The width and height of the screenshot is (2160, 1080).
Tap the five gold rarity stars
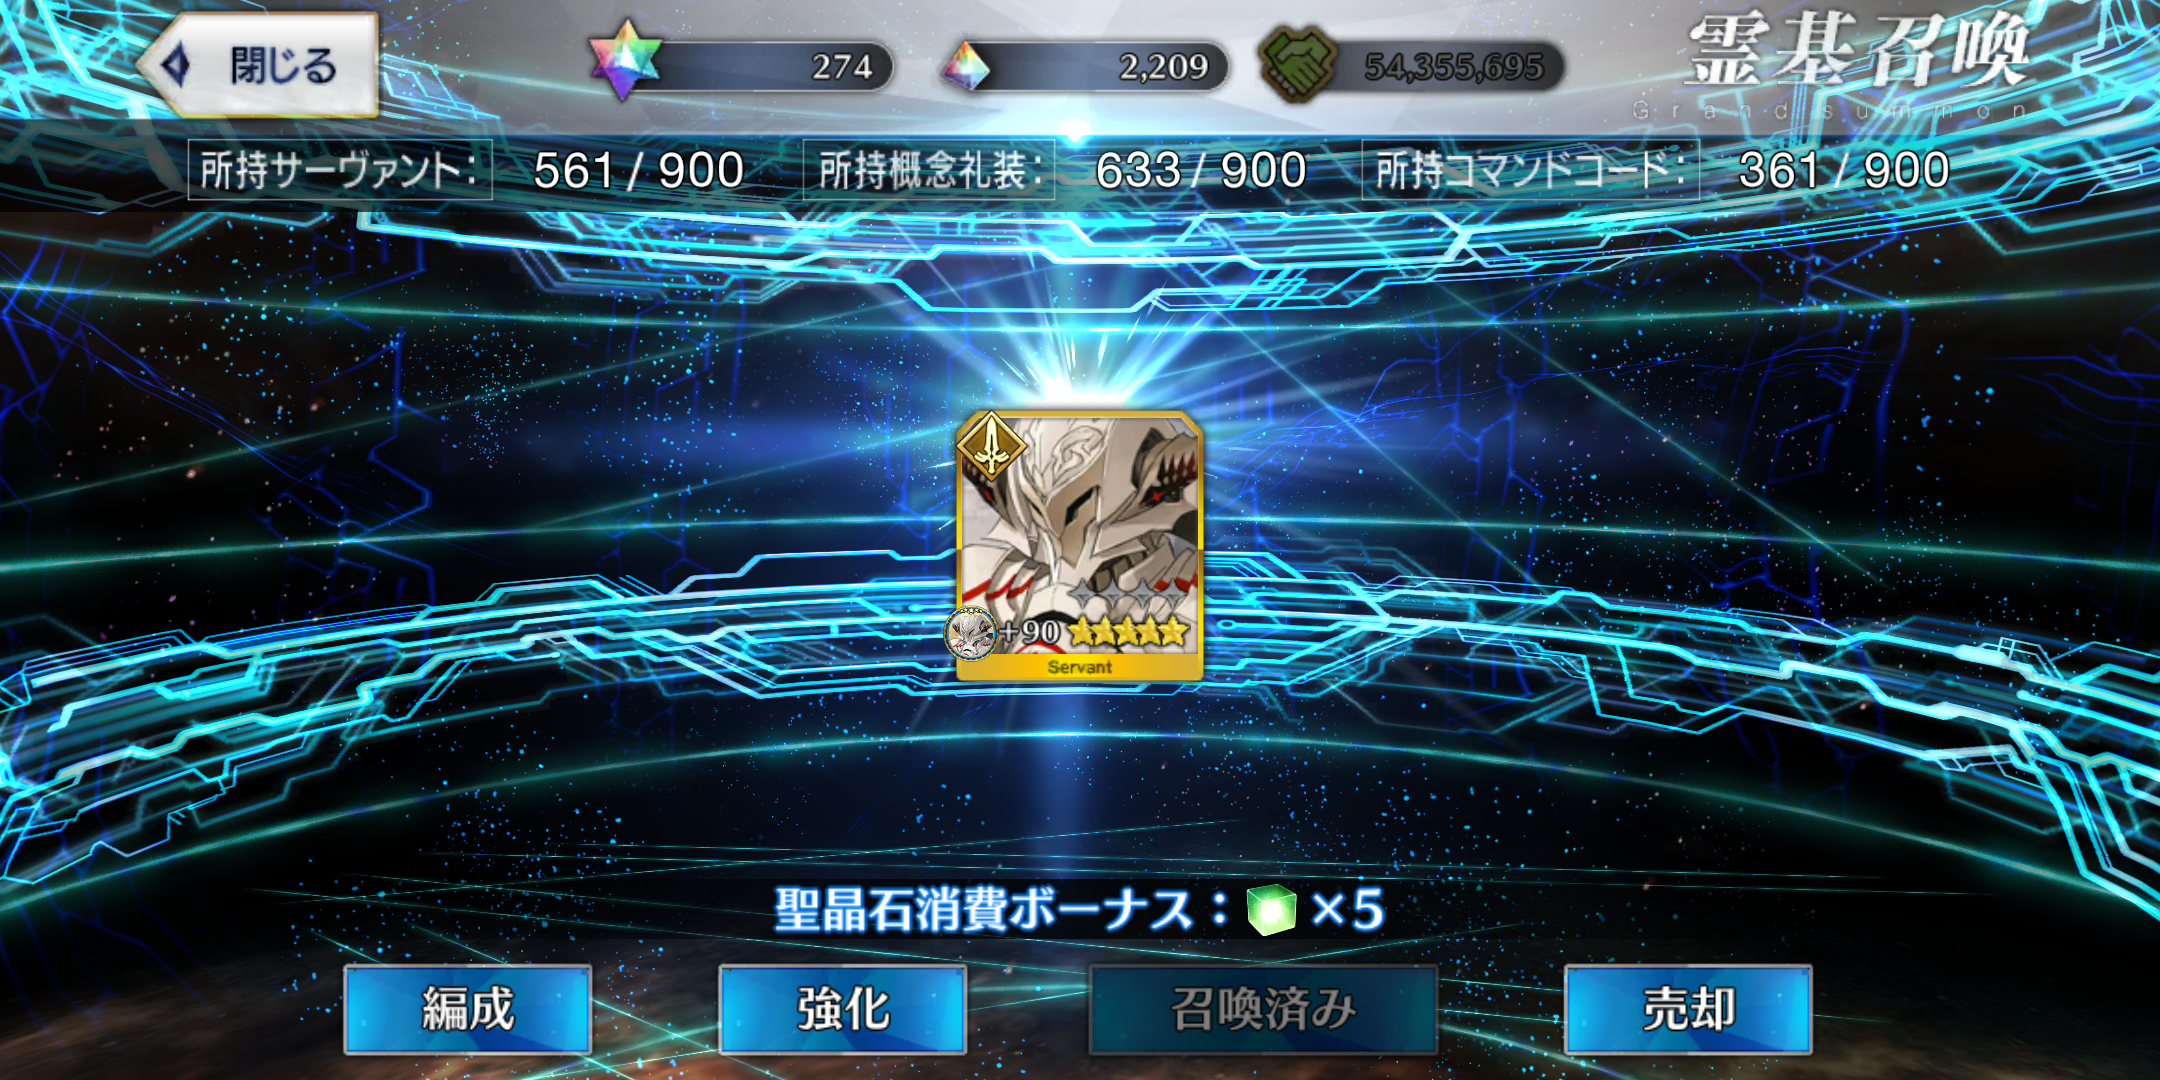point(1127,631)
